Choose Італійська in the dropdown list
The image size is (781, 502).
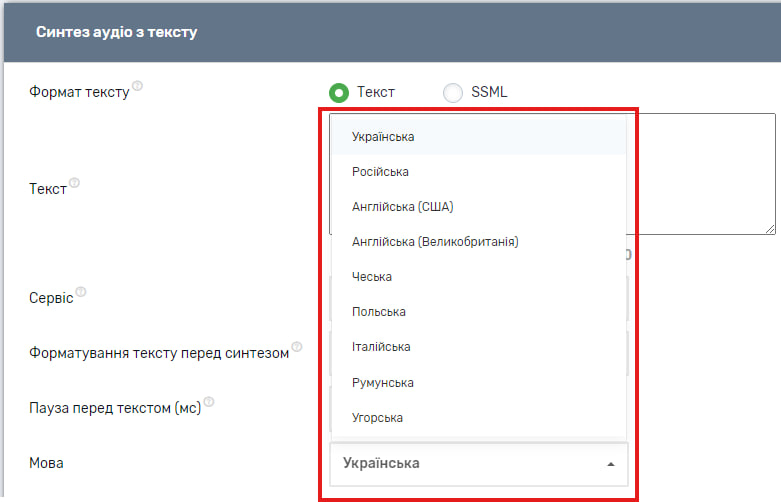(381, 347)
